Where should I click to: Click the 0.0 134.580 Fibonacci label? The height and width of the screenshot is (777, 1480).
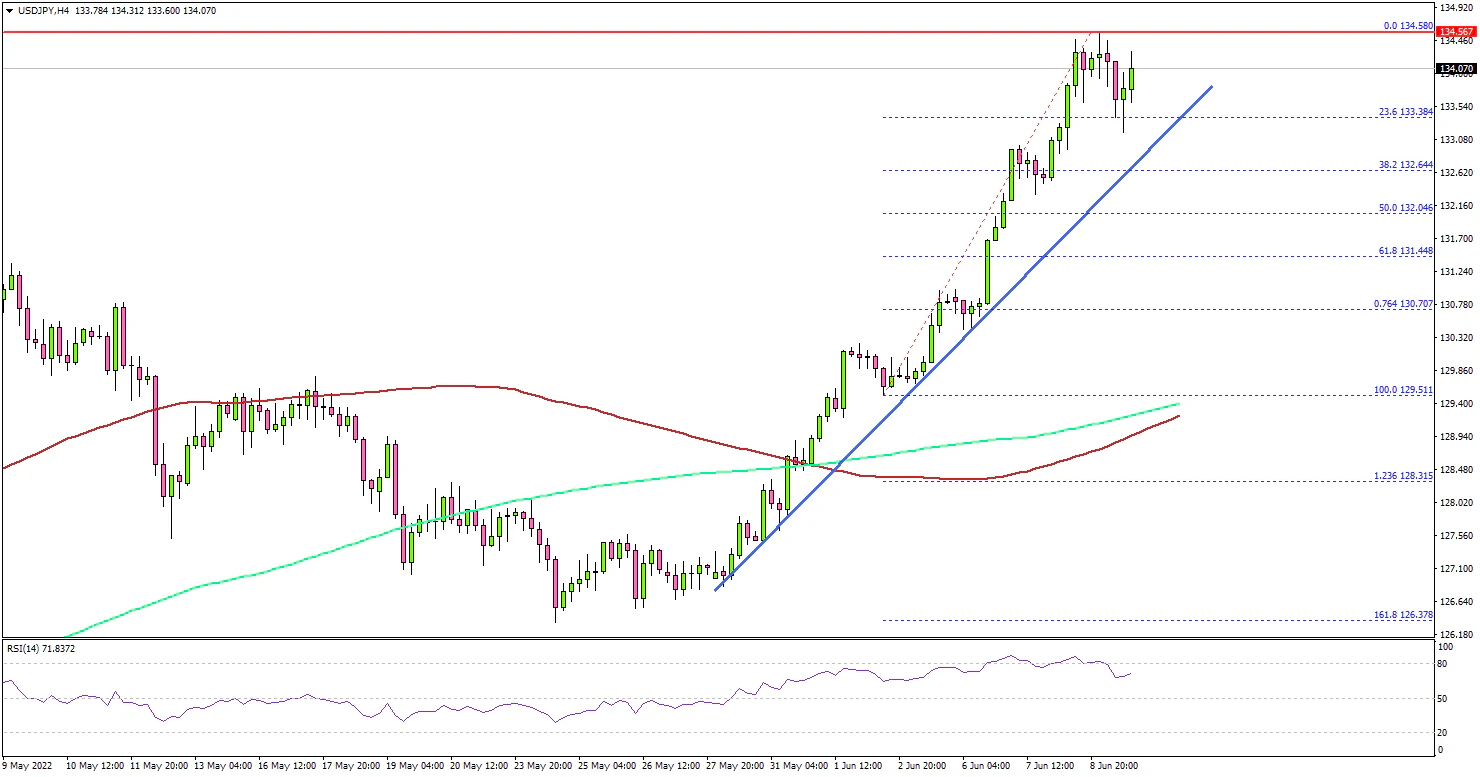tap(1408, 26)
